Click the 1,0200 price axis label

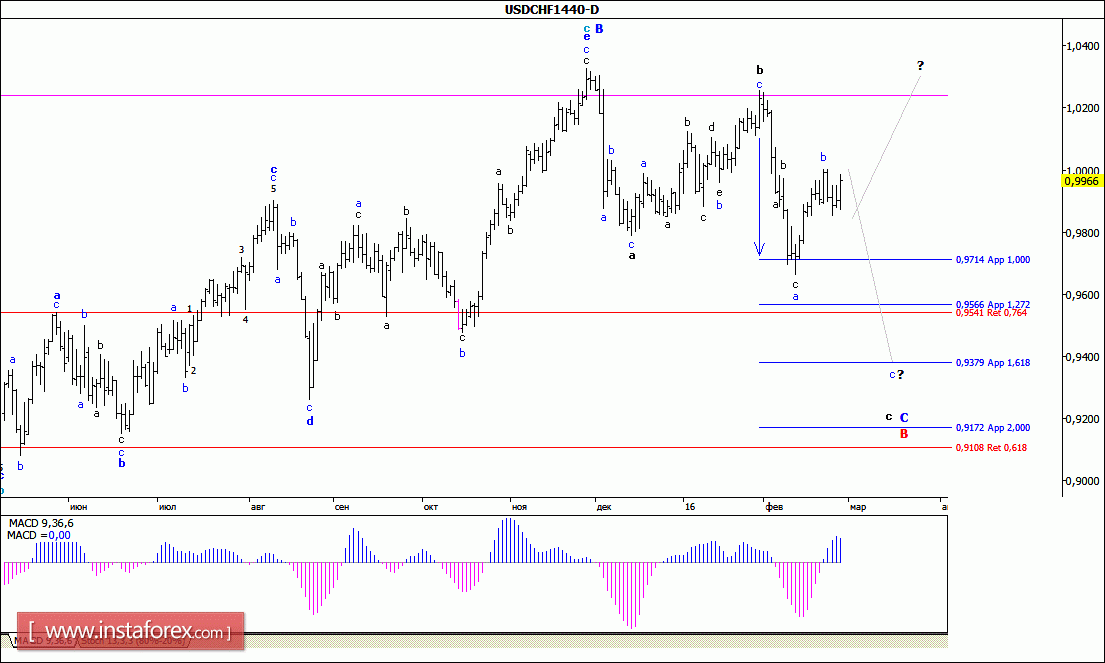pyautogui.click(x=1082, y=109)
